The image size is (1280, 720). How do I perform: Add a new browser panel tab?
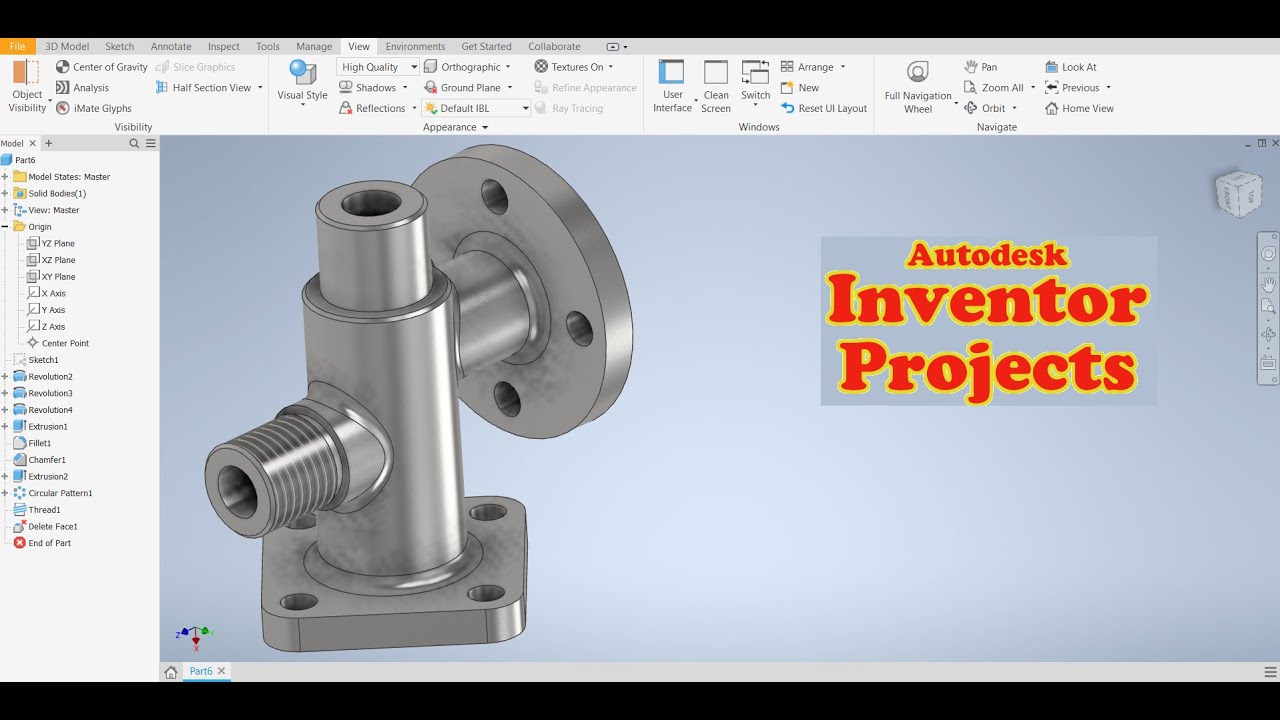pos(48,143)
